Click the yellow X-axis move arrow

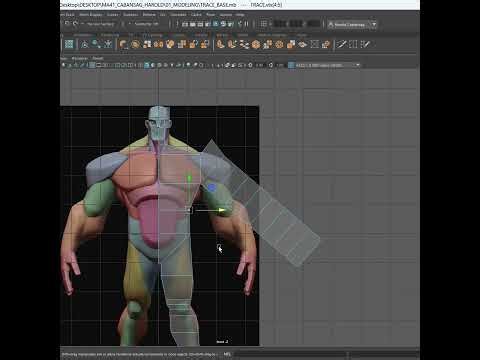pyautogui.click(x=221, y=210)
